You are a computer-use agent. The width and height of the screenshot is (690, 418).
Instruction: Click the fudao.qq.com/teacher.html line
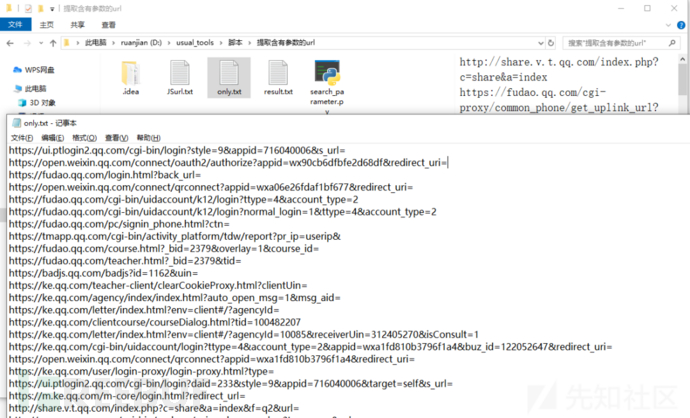pos(125,261)
